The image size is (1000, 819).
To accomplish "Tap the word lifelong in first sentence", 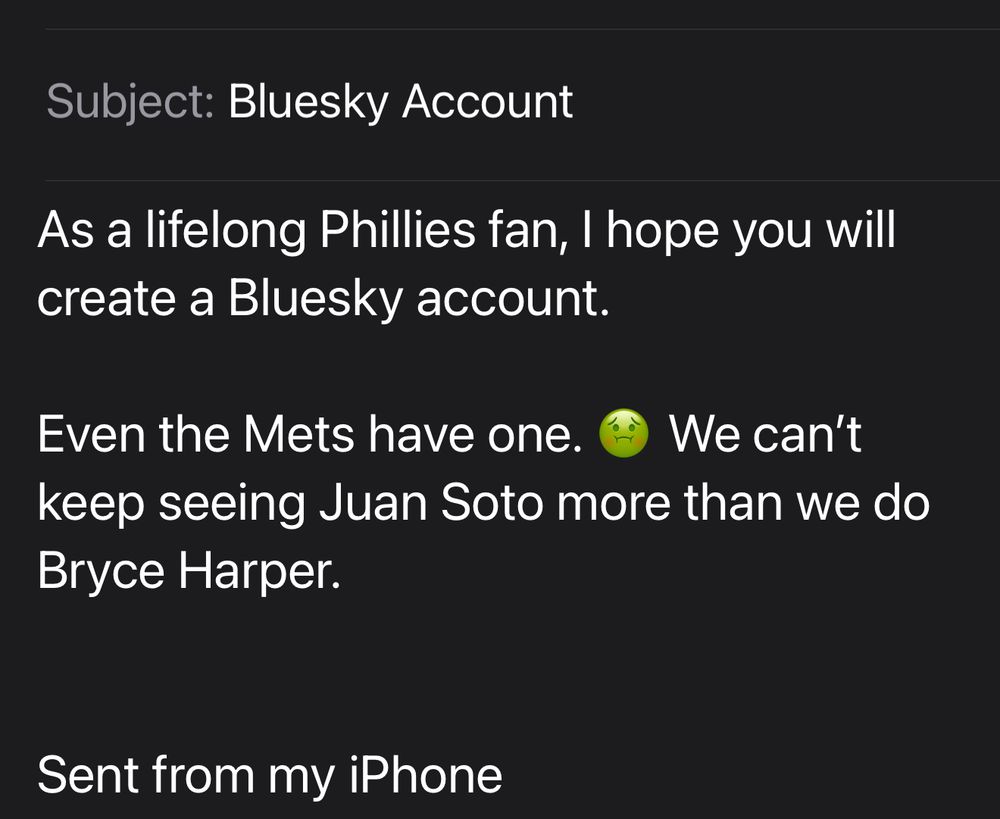I will [226, 231].
